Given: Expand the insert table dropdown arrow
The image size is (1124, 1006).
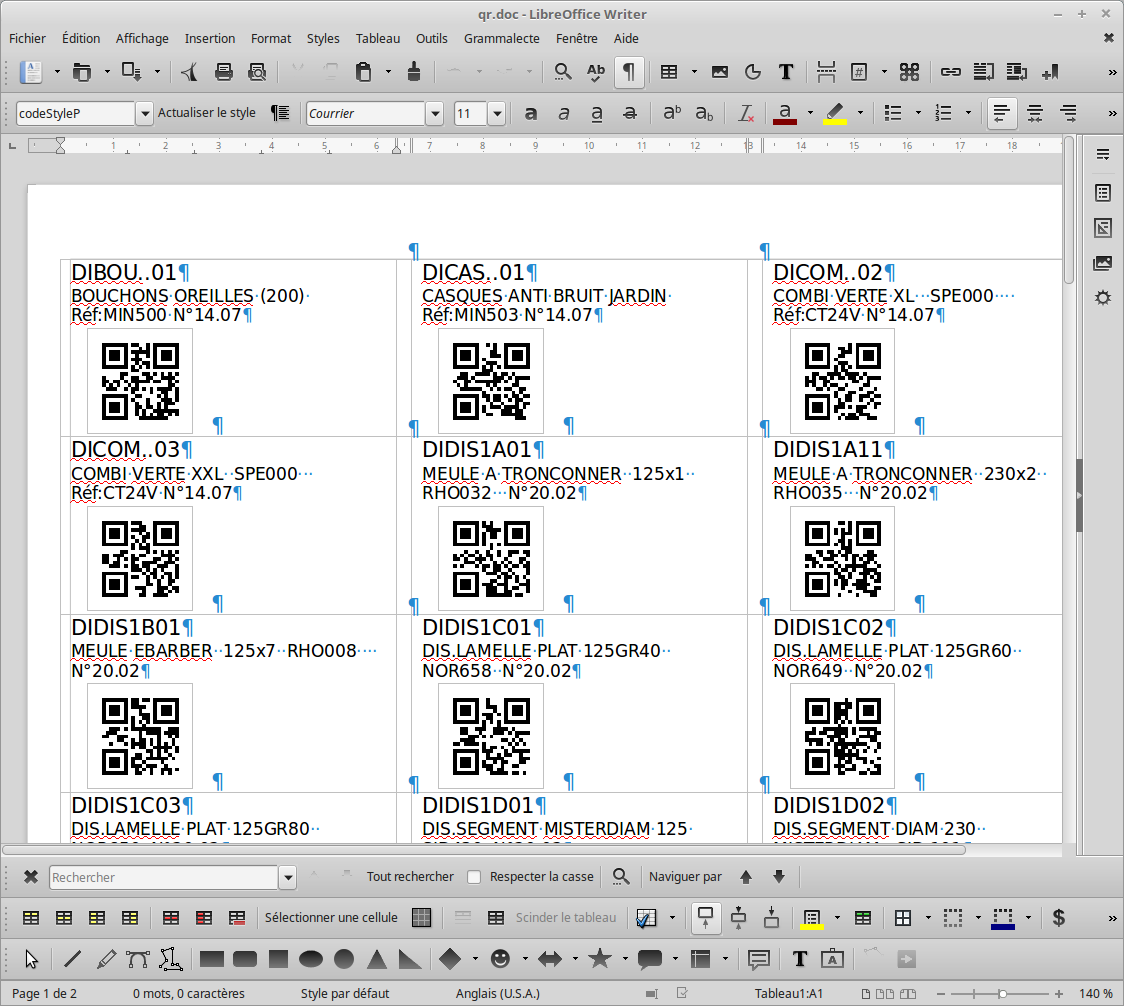Looking at the screenshot, I should pos(693,72).
